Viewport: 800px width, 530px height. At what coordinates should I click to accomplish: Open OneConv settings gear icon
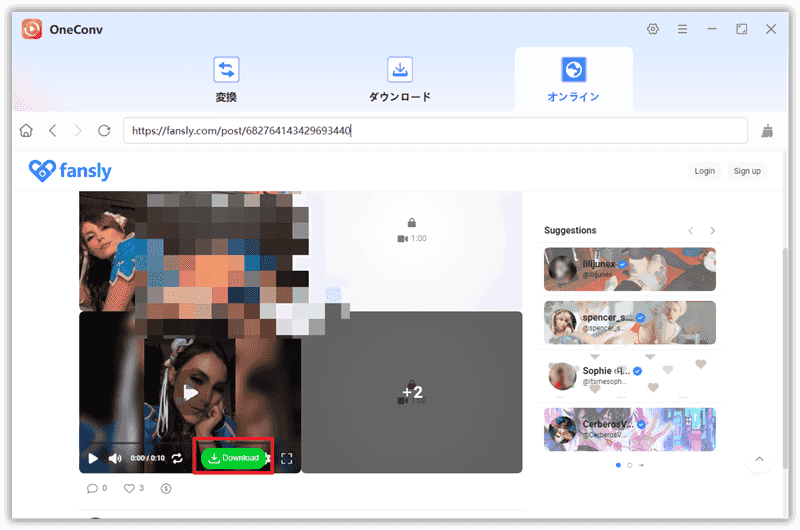click(653, 29)
